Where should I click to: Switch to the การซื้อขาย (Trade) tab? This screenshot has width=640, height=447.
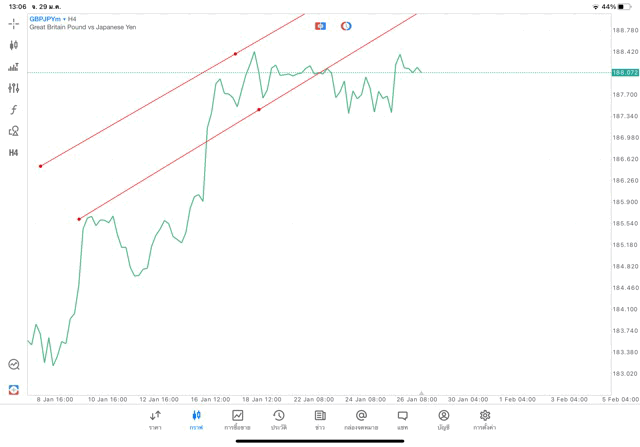[238, 420]
